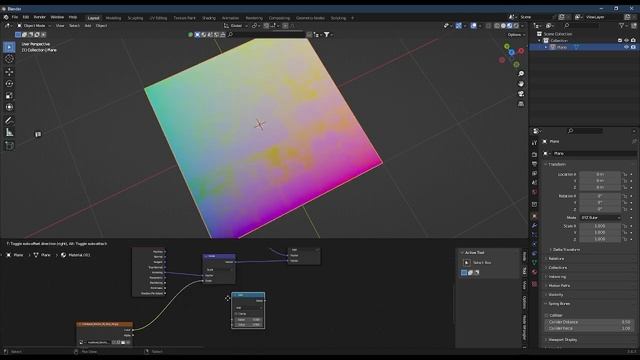
Task: Open the Tool properties tab icon
Action: [x=534, y=143]
